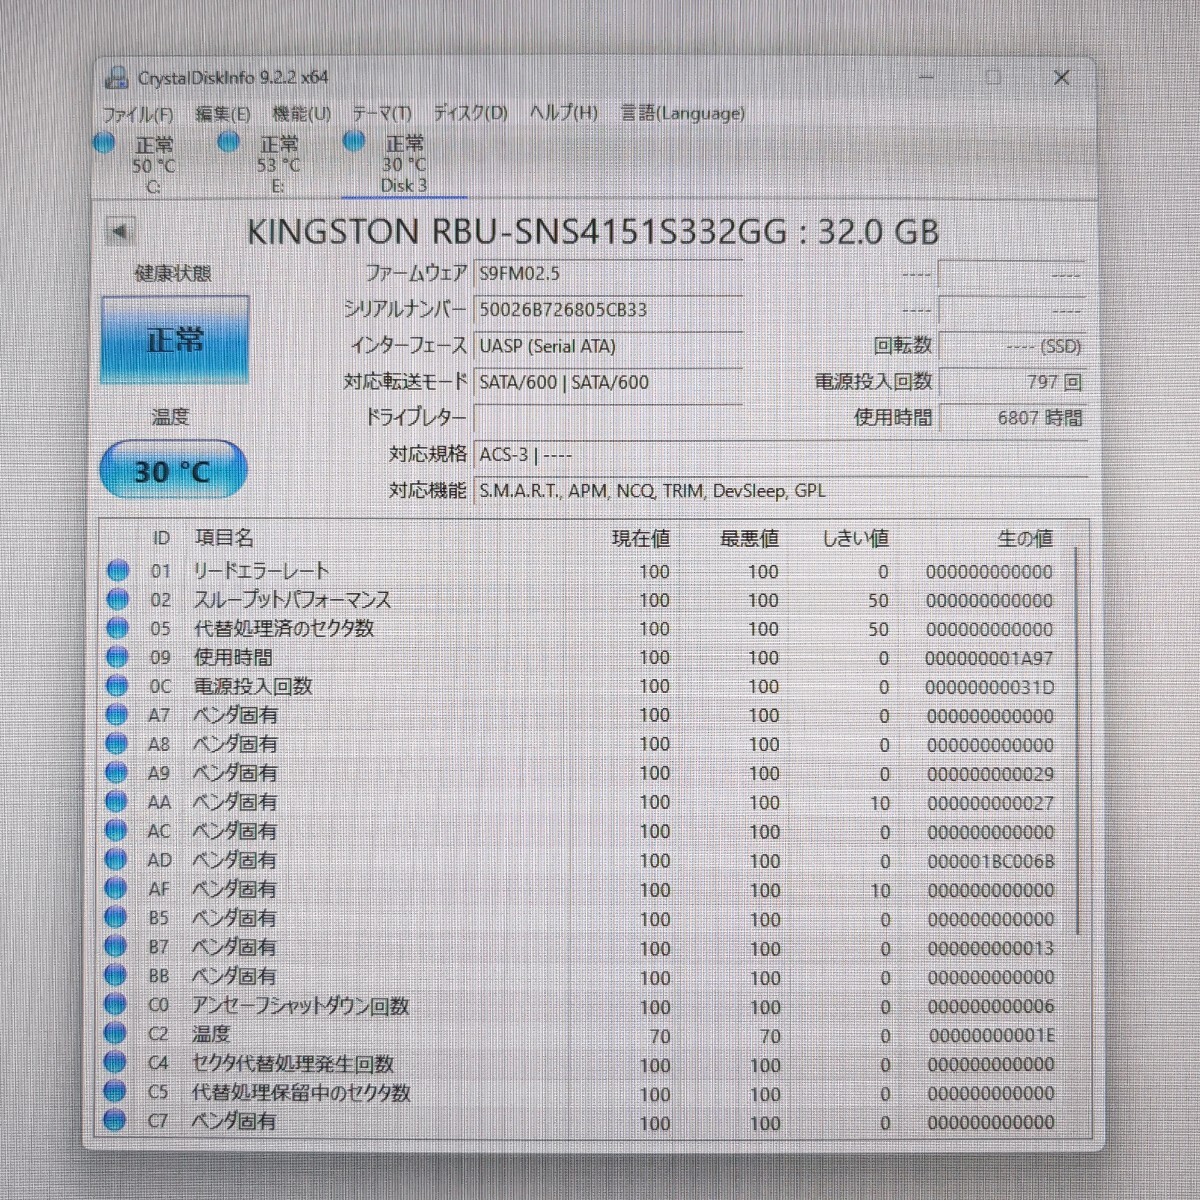Click the features field S.M.A.R.T., APM, NCQ
1200x1200 pixels.
pyautogui.click(x=780, y=491)
